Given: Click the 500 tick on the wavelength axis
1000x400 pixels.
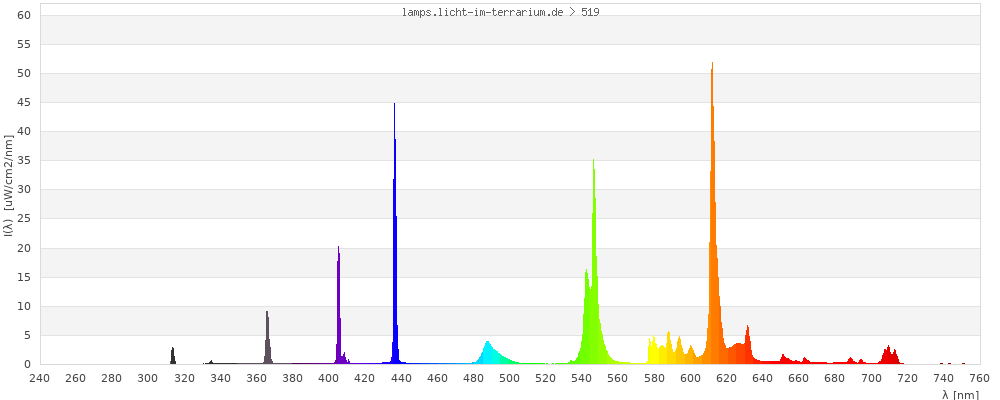Looking at the screenshot, I should click(510, 378).
